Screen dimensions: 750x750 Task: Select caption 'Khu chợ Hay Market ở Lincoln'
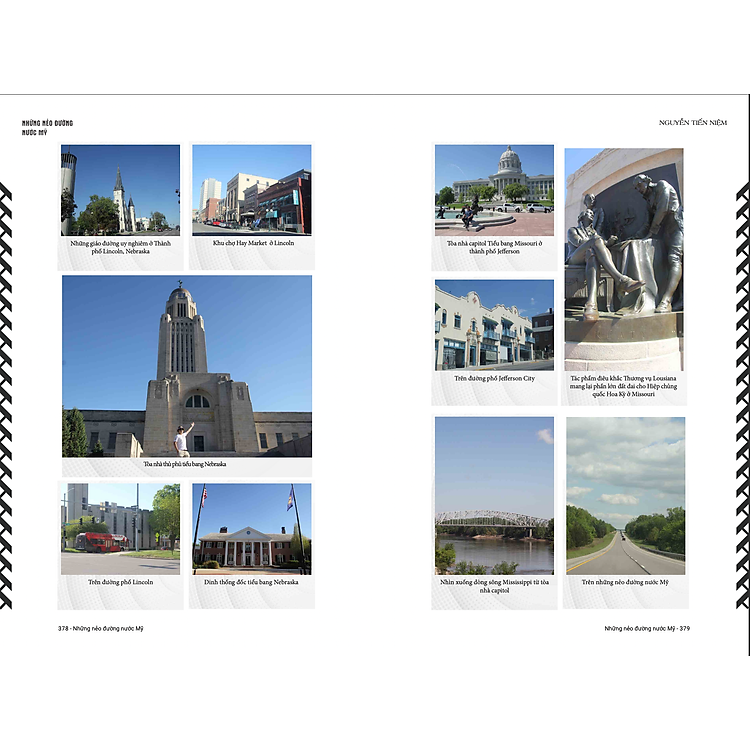pyautogui.click(x=253, y=243)
